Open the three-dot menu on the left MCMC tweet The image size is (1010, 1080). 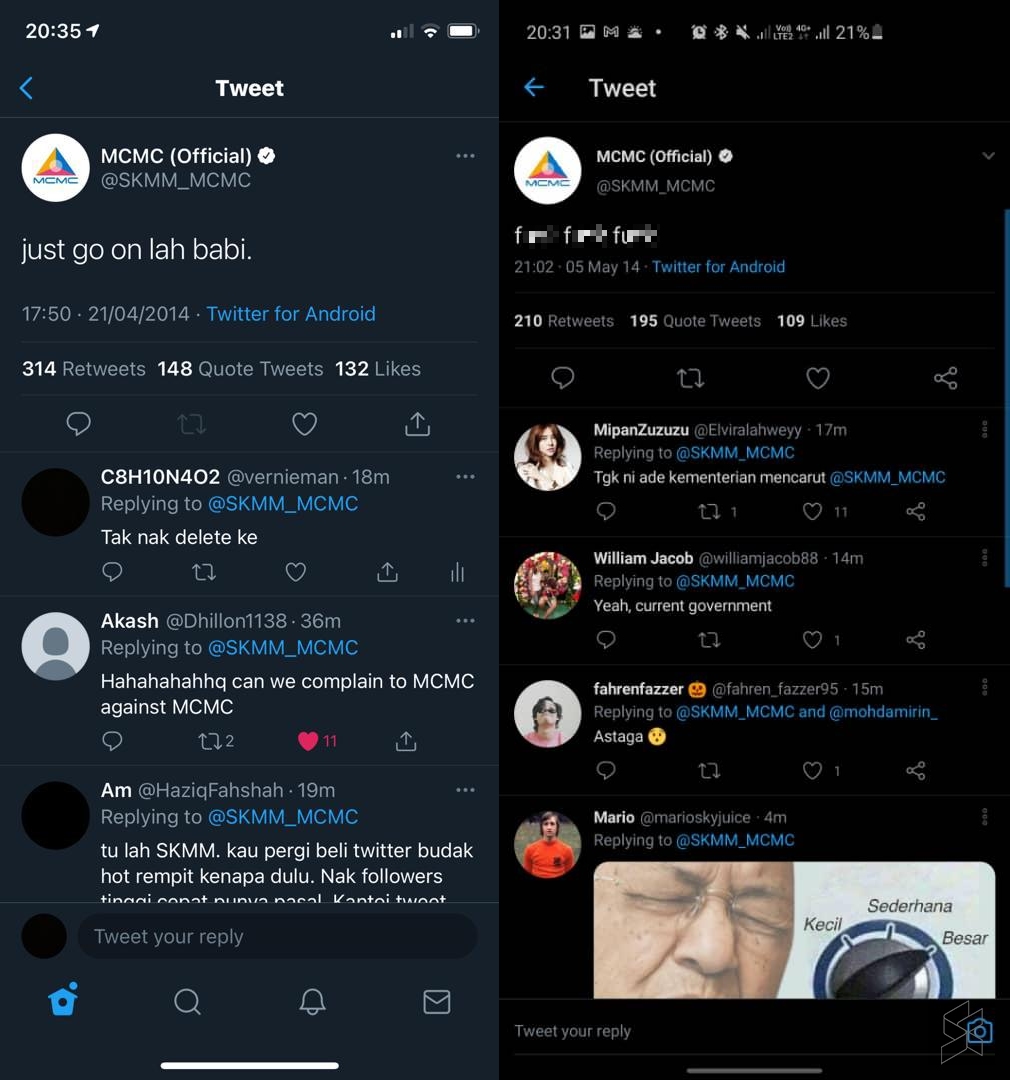point(465,156)
